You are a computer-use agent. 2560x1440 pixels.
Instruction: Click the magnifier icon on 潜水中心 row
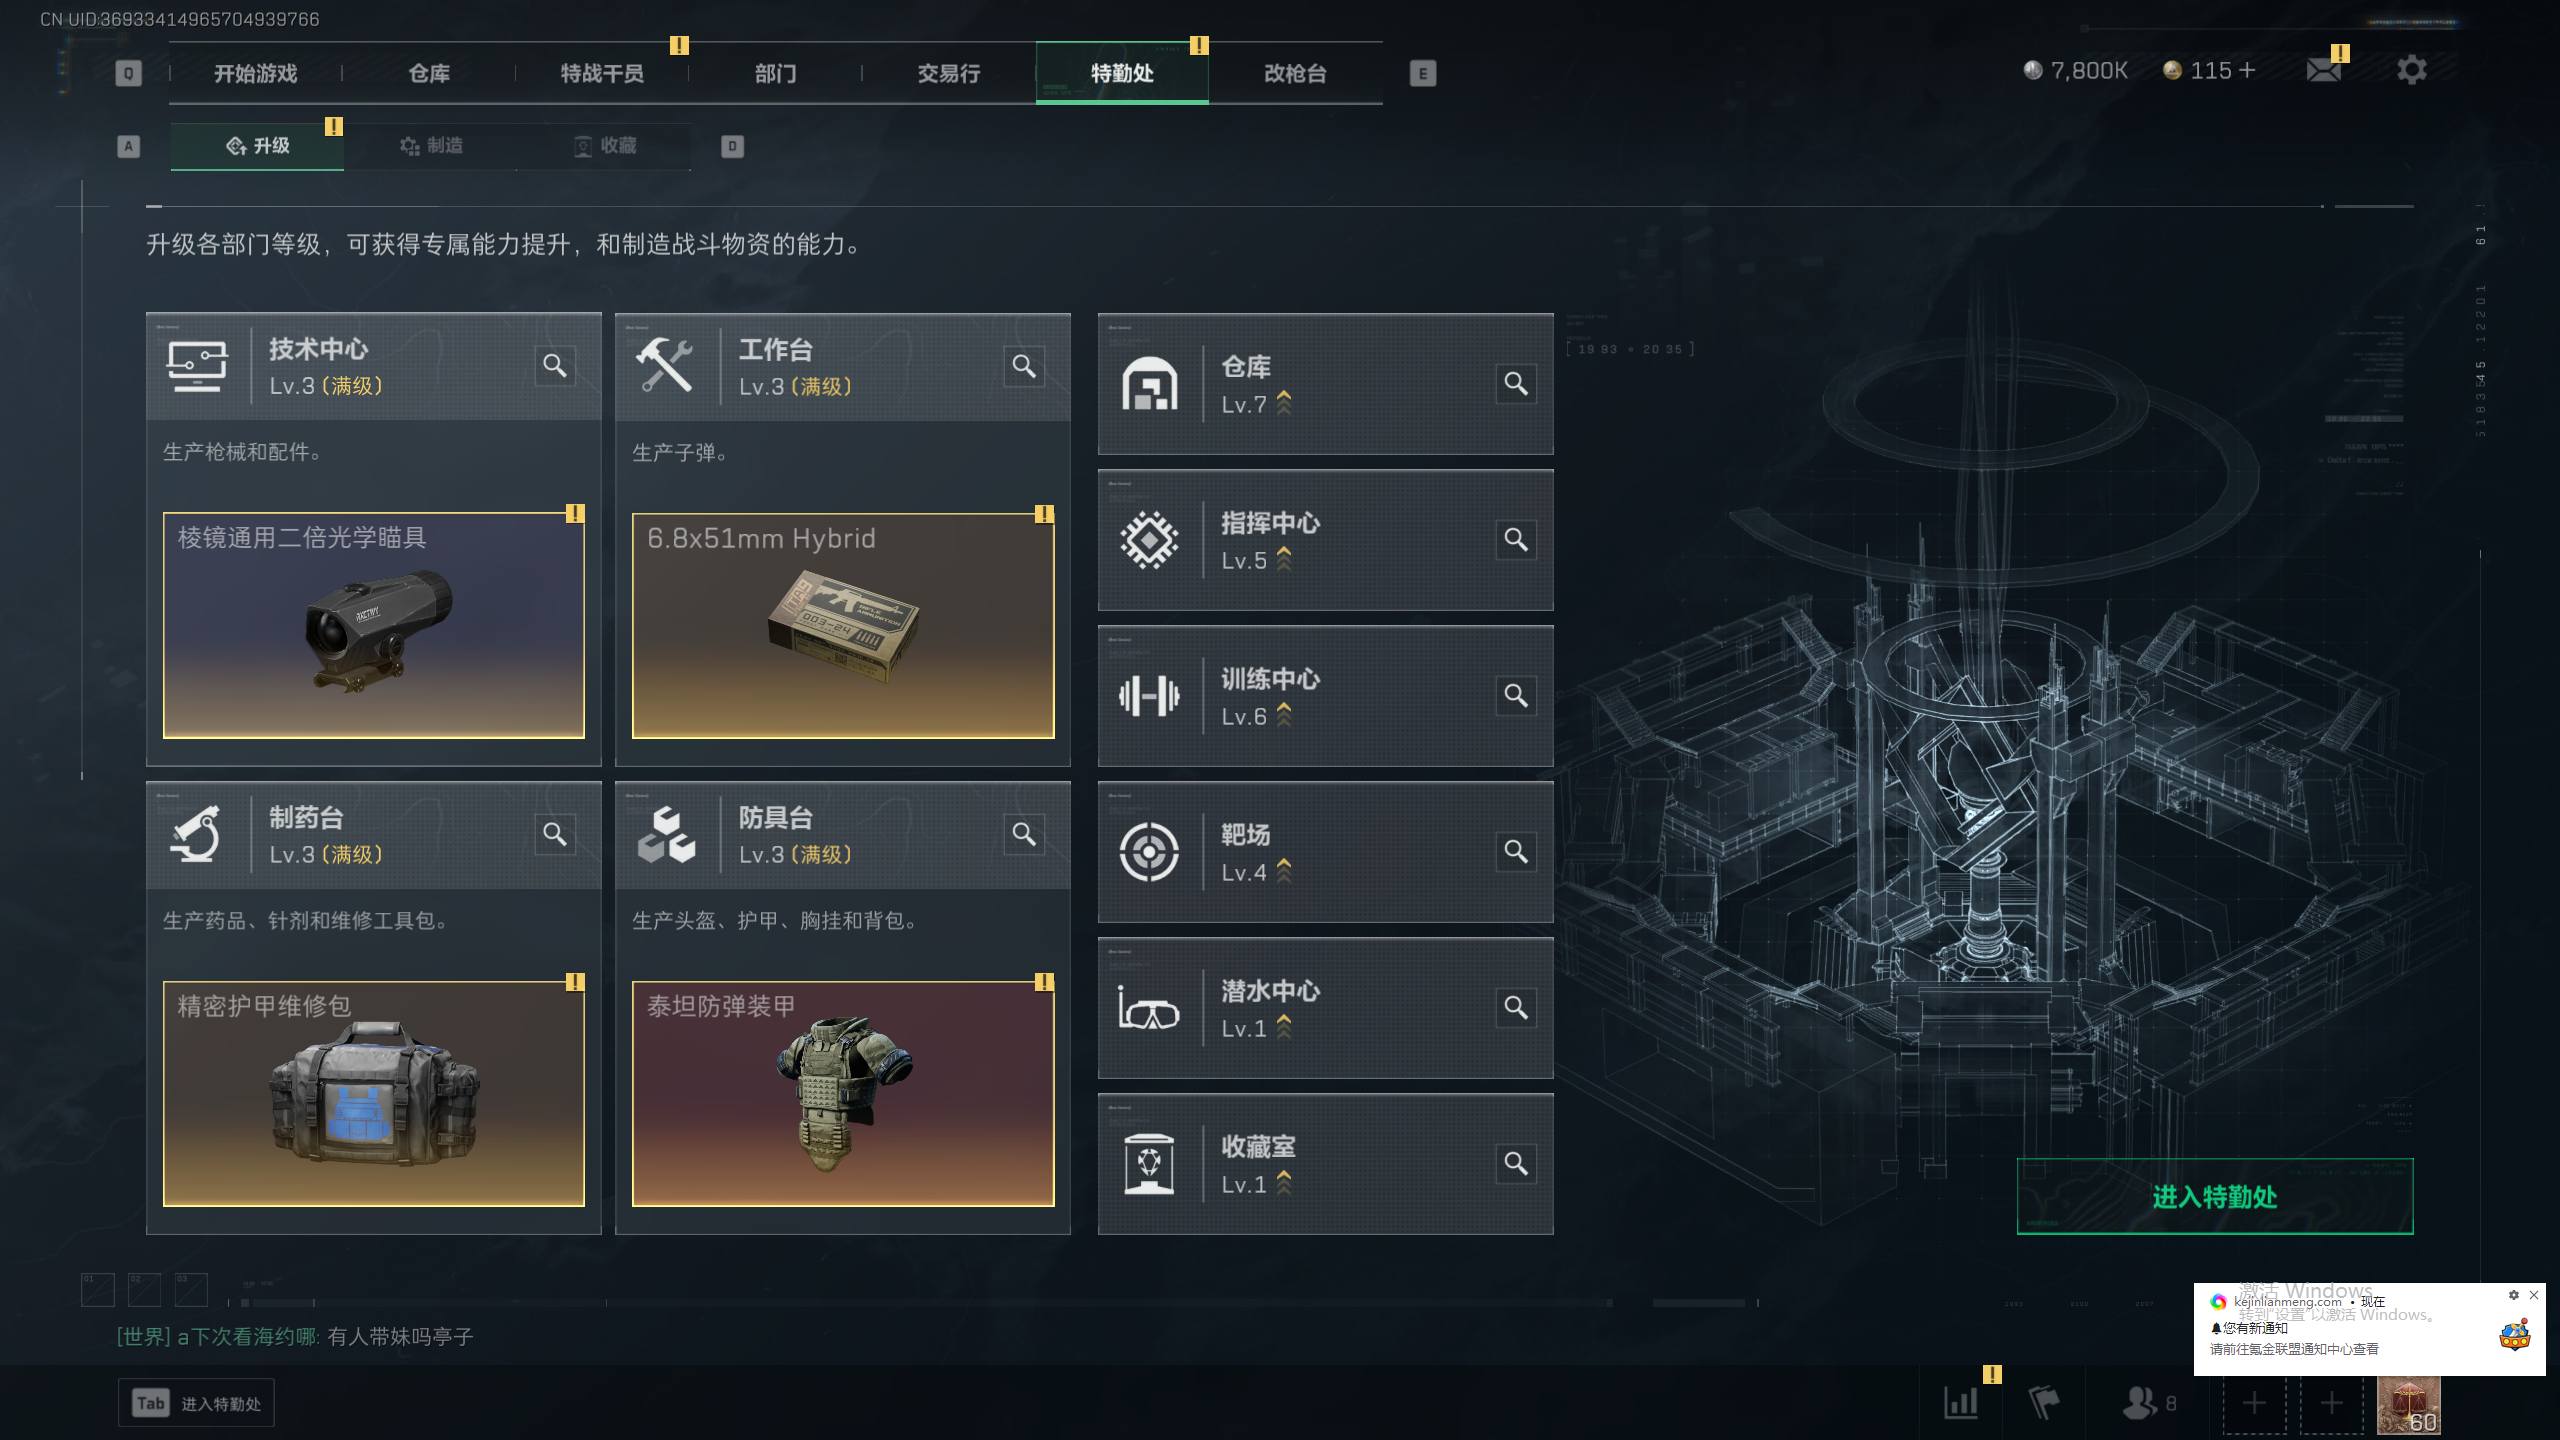(x=1516, y=1008)
